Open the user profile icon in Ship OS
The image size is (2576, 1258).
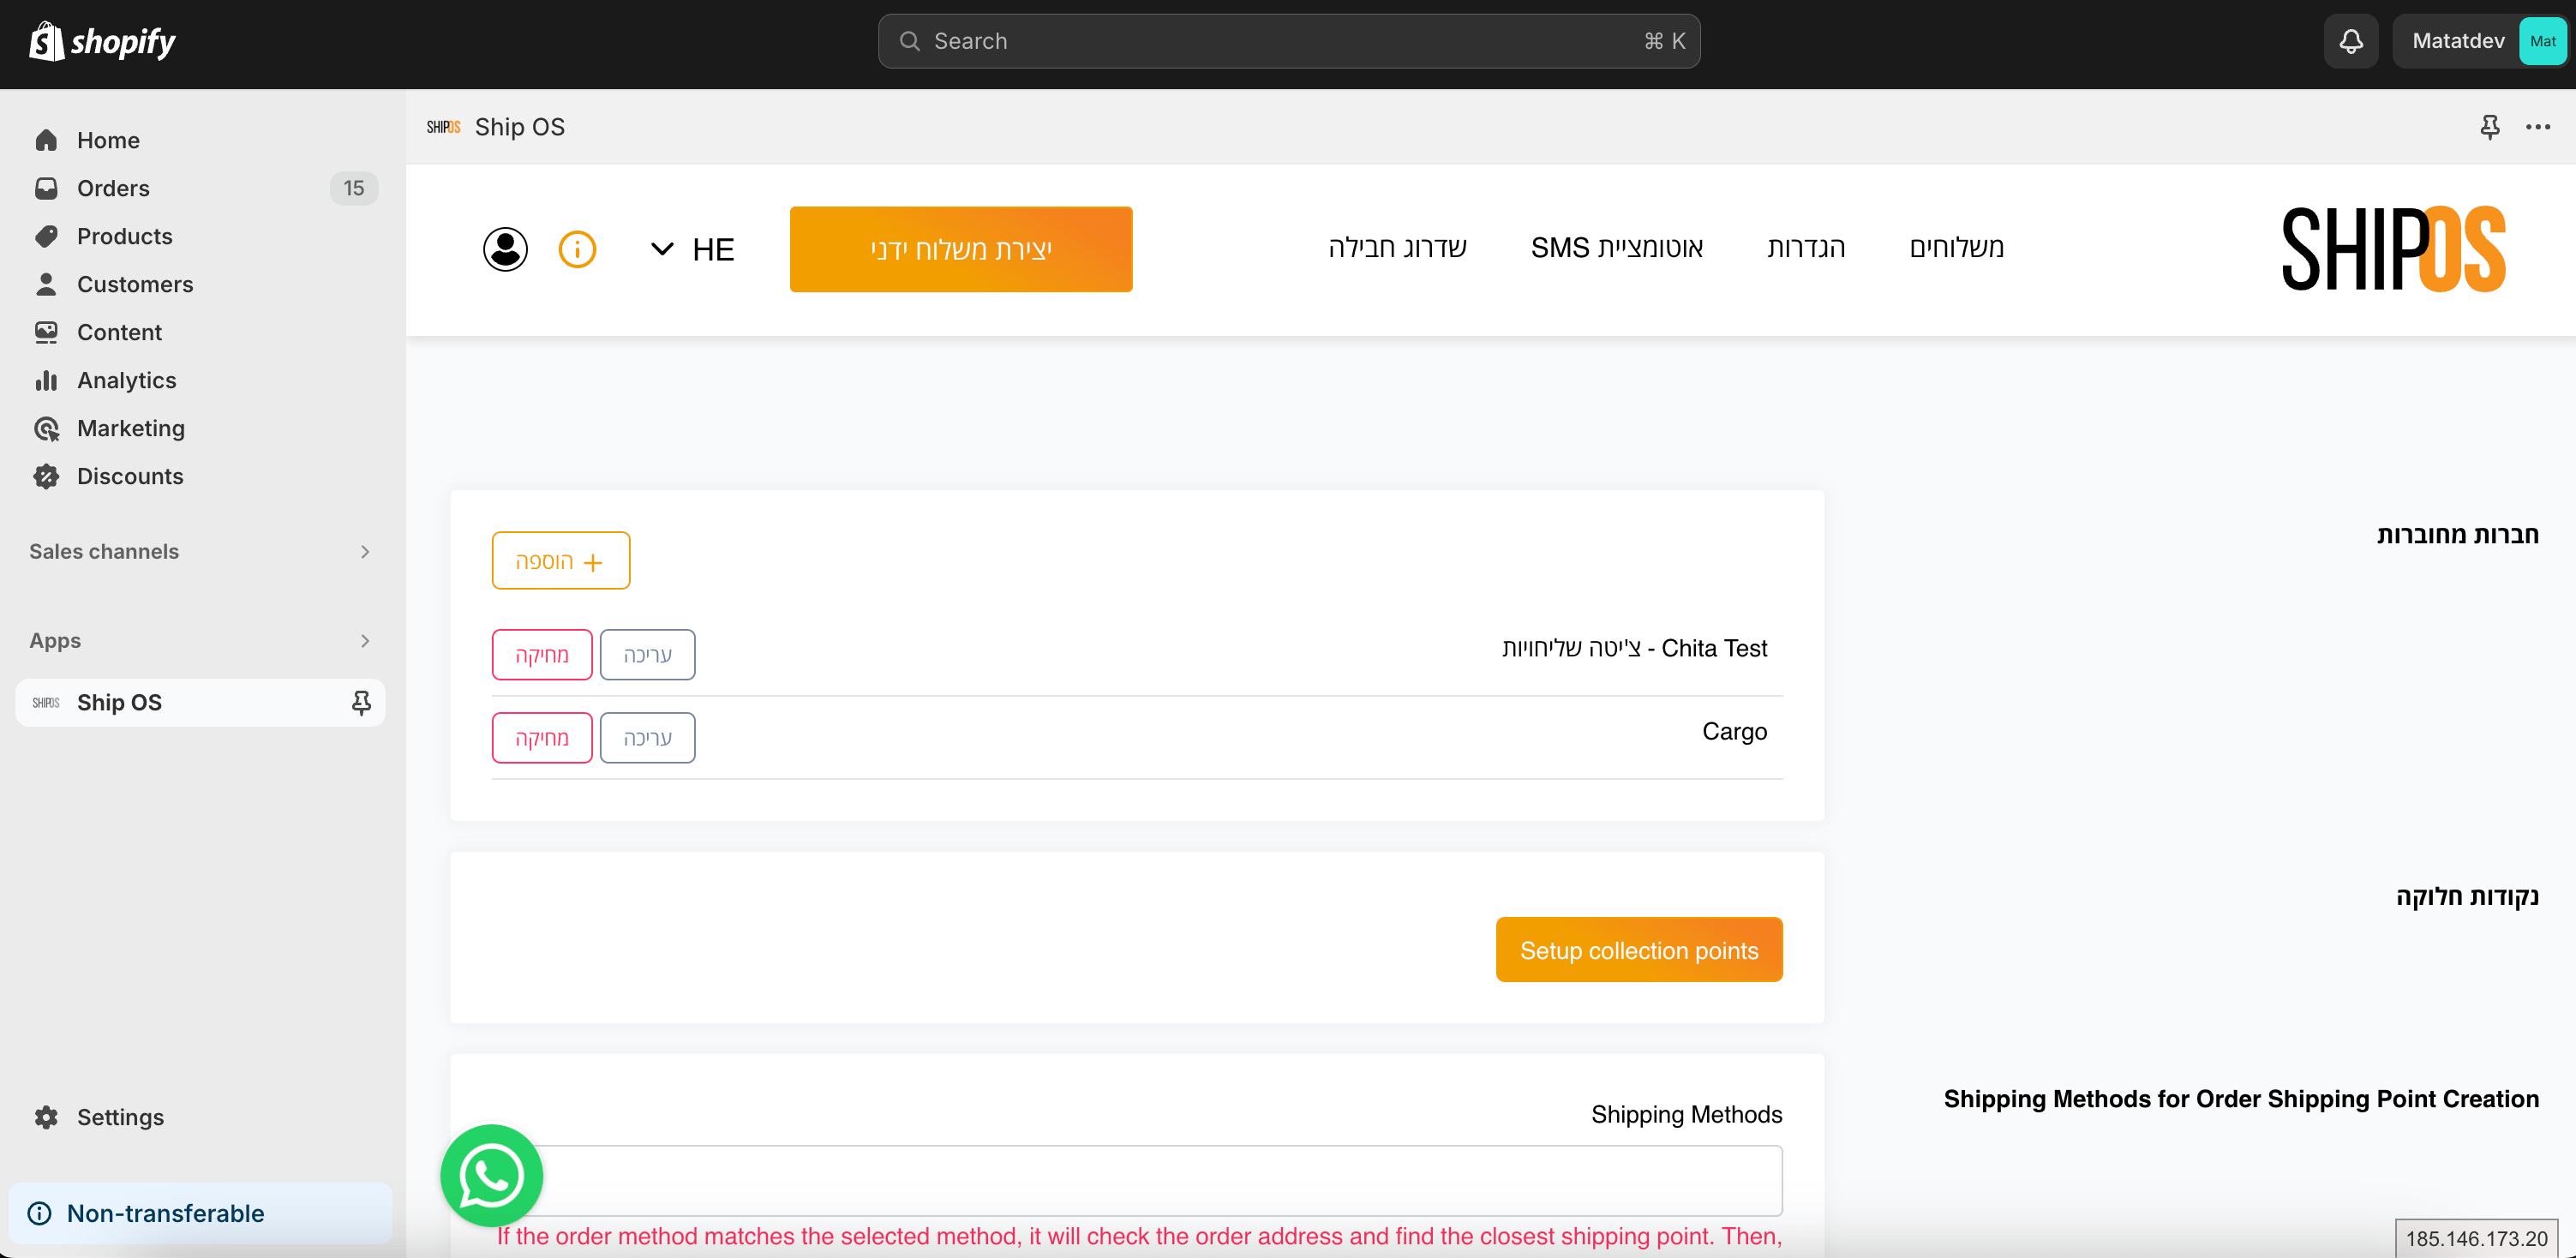(x=505, y=249)
